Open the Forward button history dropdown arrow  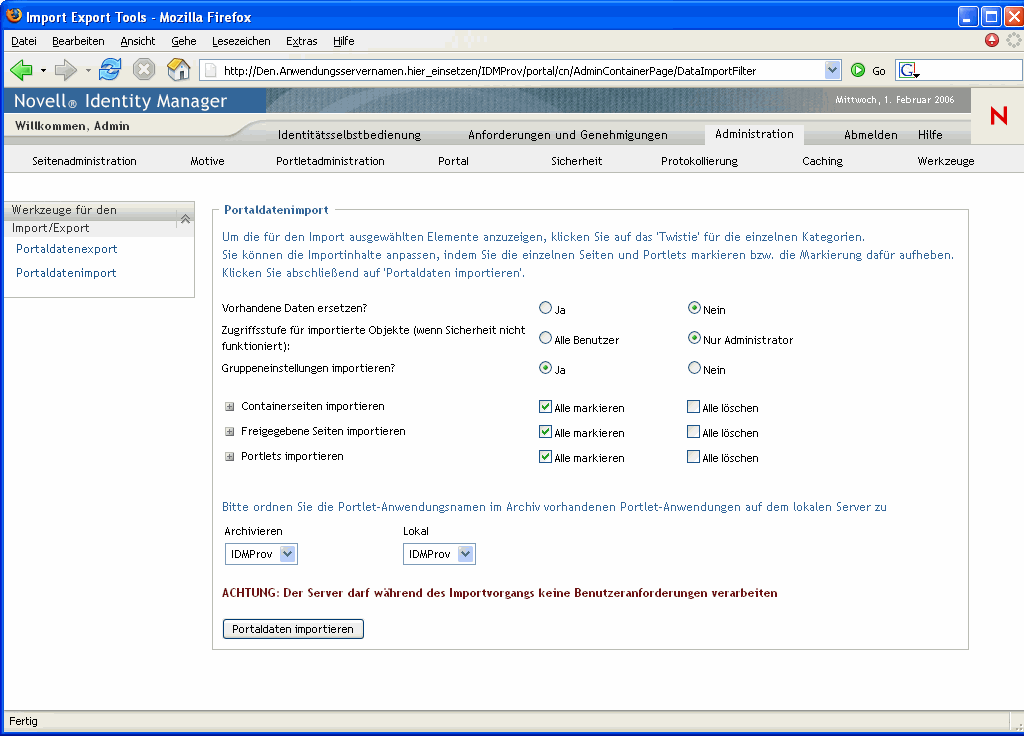(x=88, y=71)
